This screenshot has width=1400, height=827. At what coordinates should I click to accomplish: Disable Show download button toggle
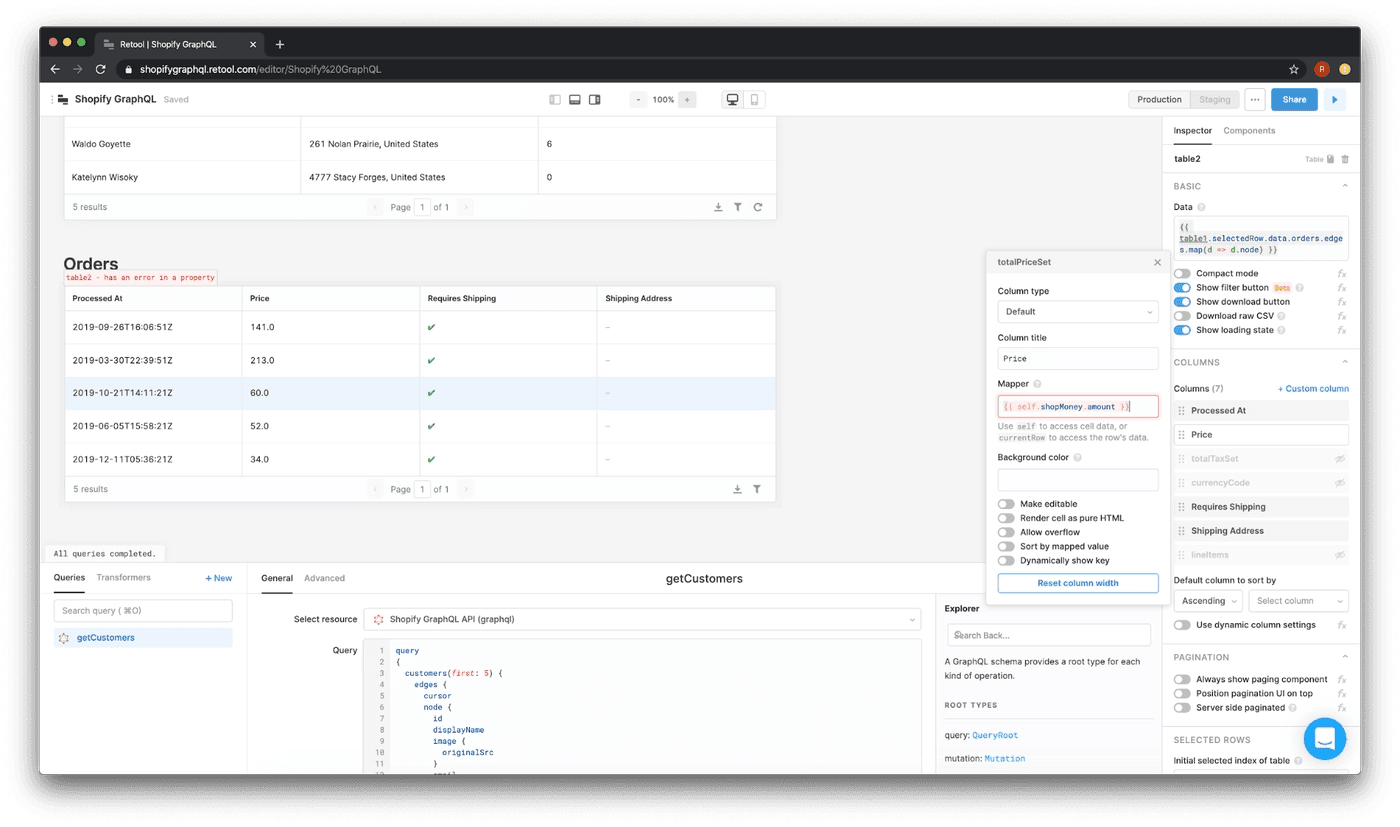(1183, 301)
